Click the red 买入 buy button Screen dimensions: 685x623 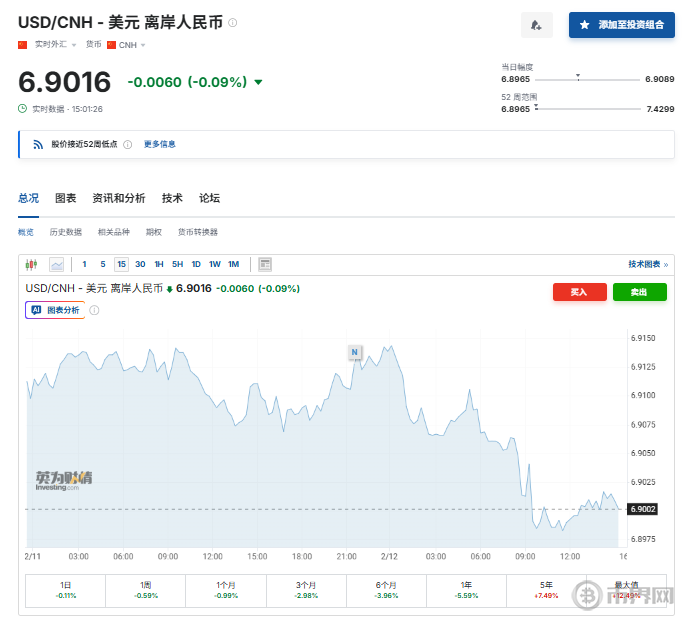pyautogui.click(x=579, y=292)
